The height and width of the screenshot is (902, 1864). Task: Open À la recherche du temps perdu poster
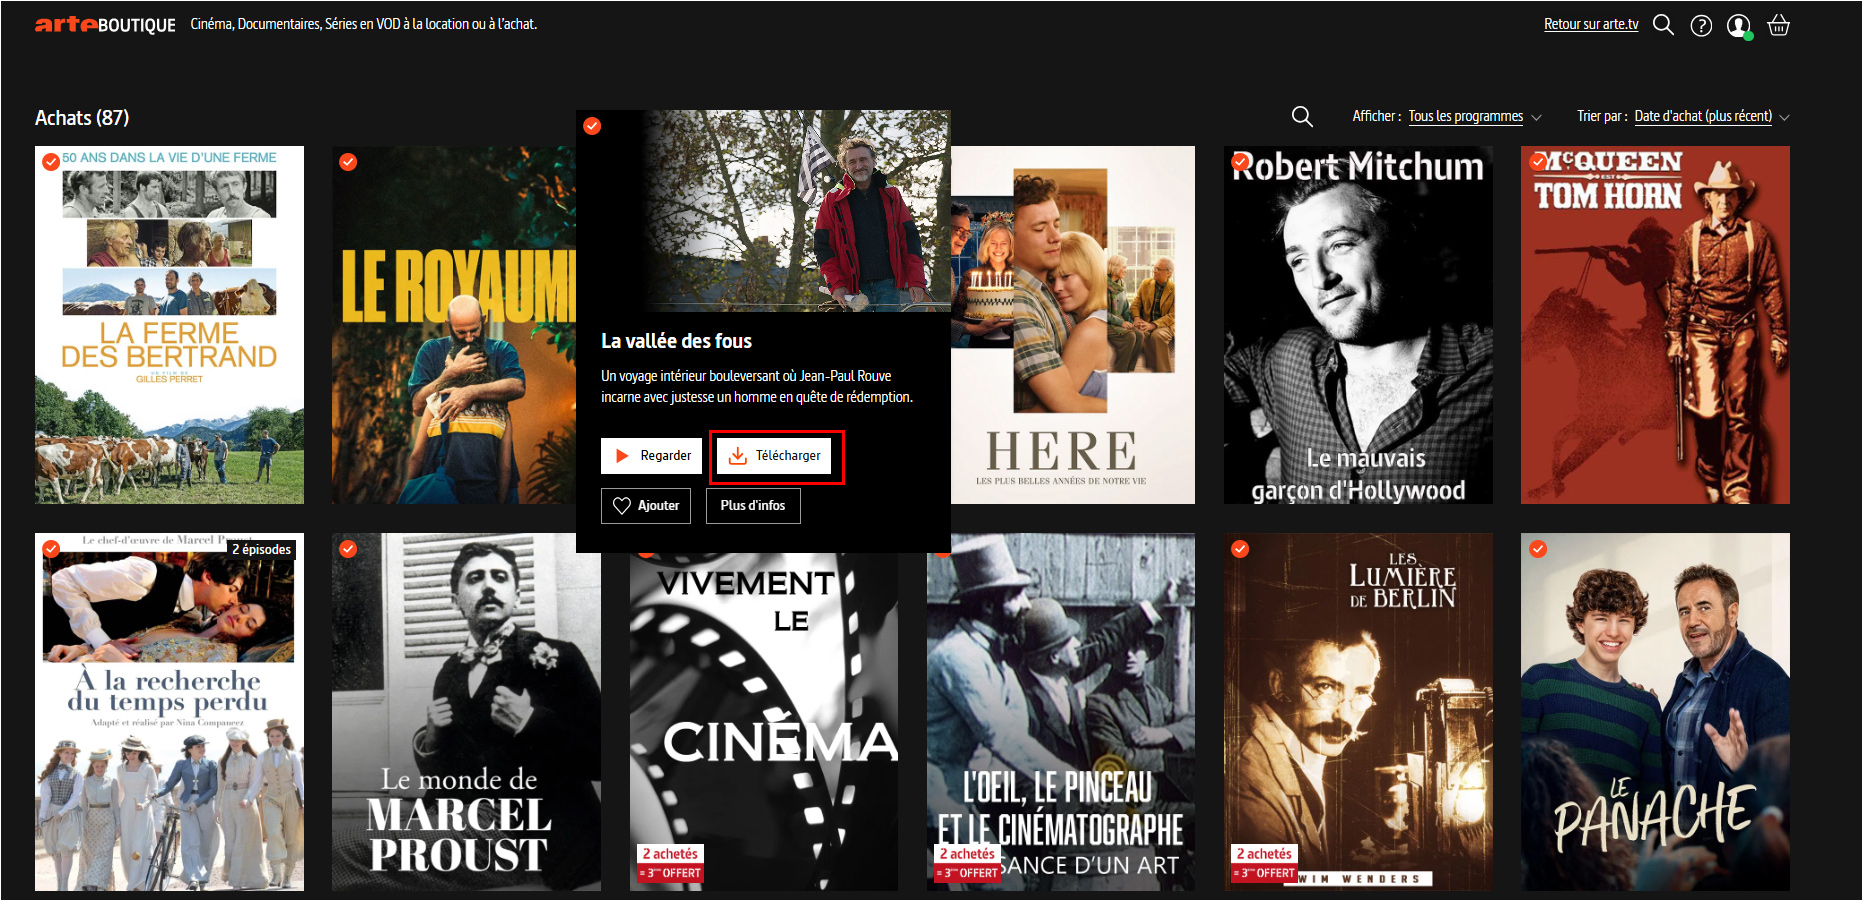(x=169, y=712)
